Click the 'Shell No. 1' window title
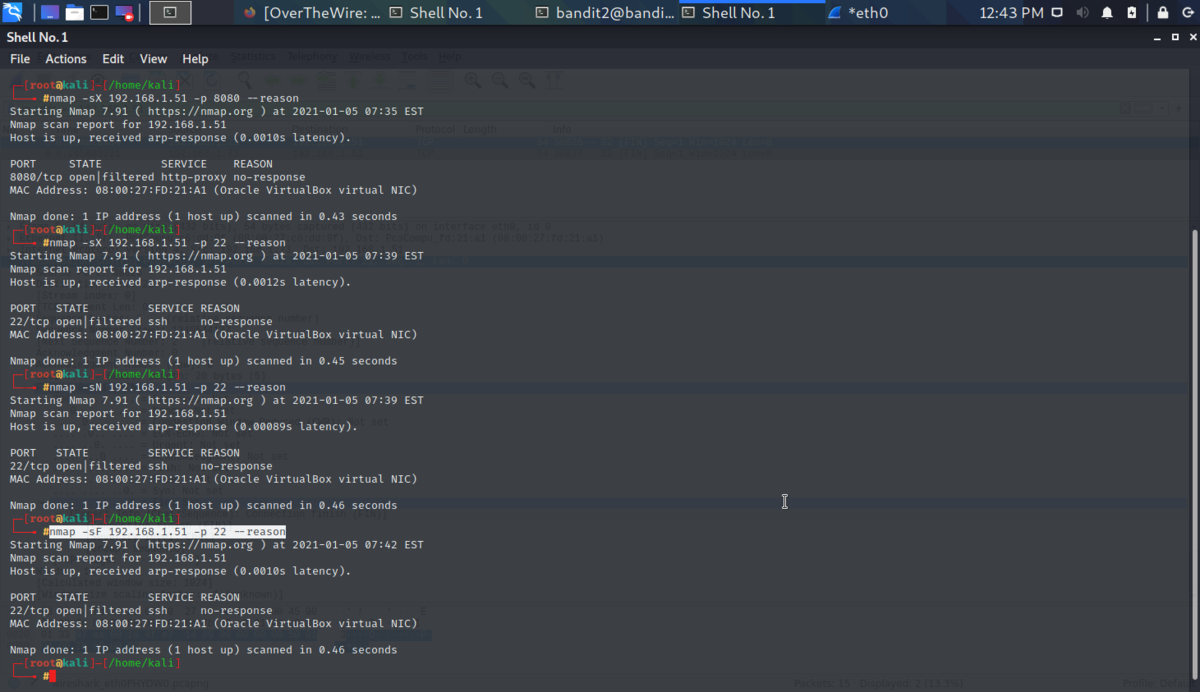 pyautogui.click(x=37, y=37)
